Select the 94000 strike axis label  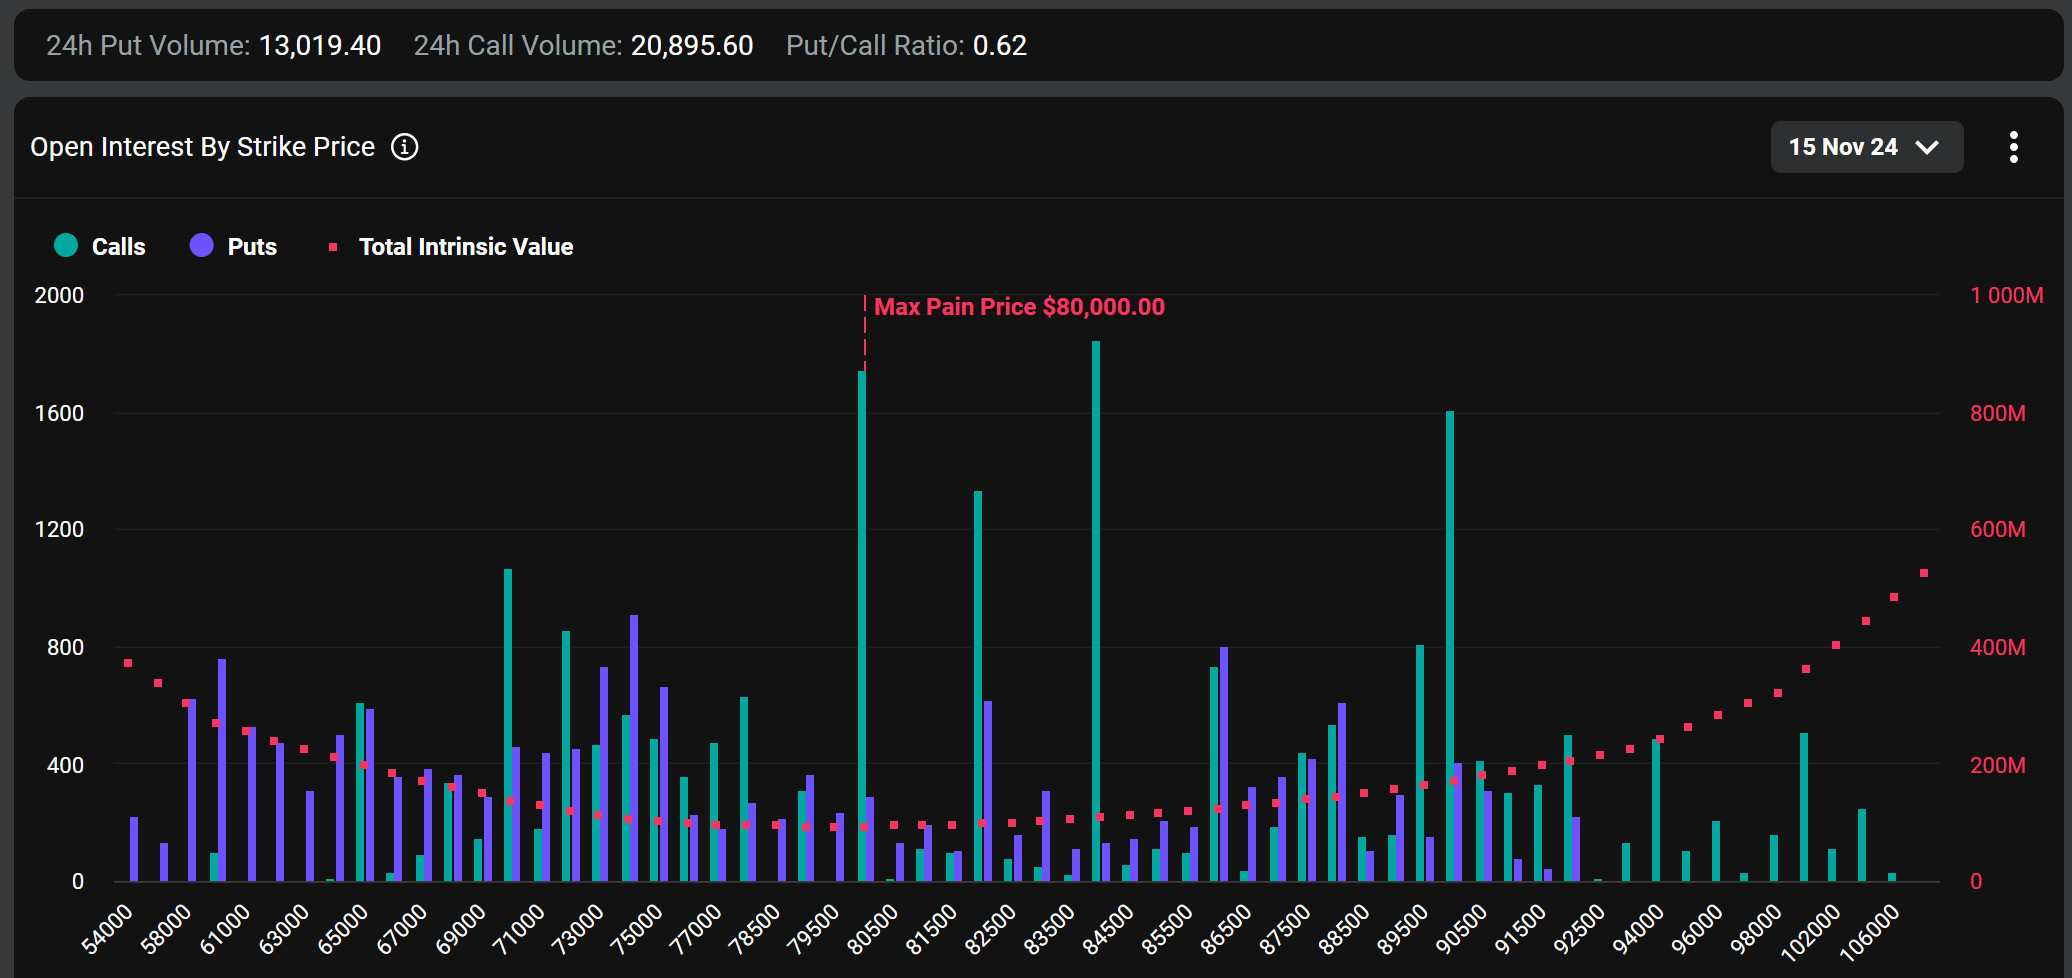pos(1639,929)
